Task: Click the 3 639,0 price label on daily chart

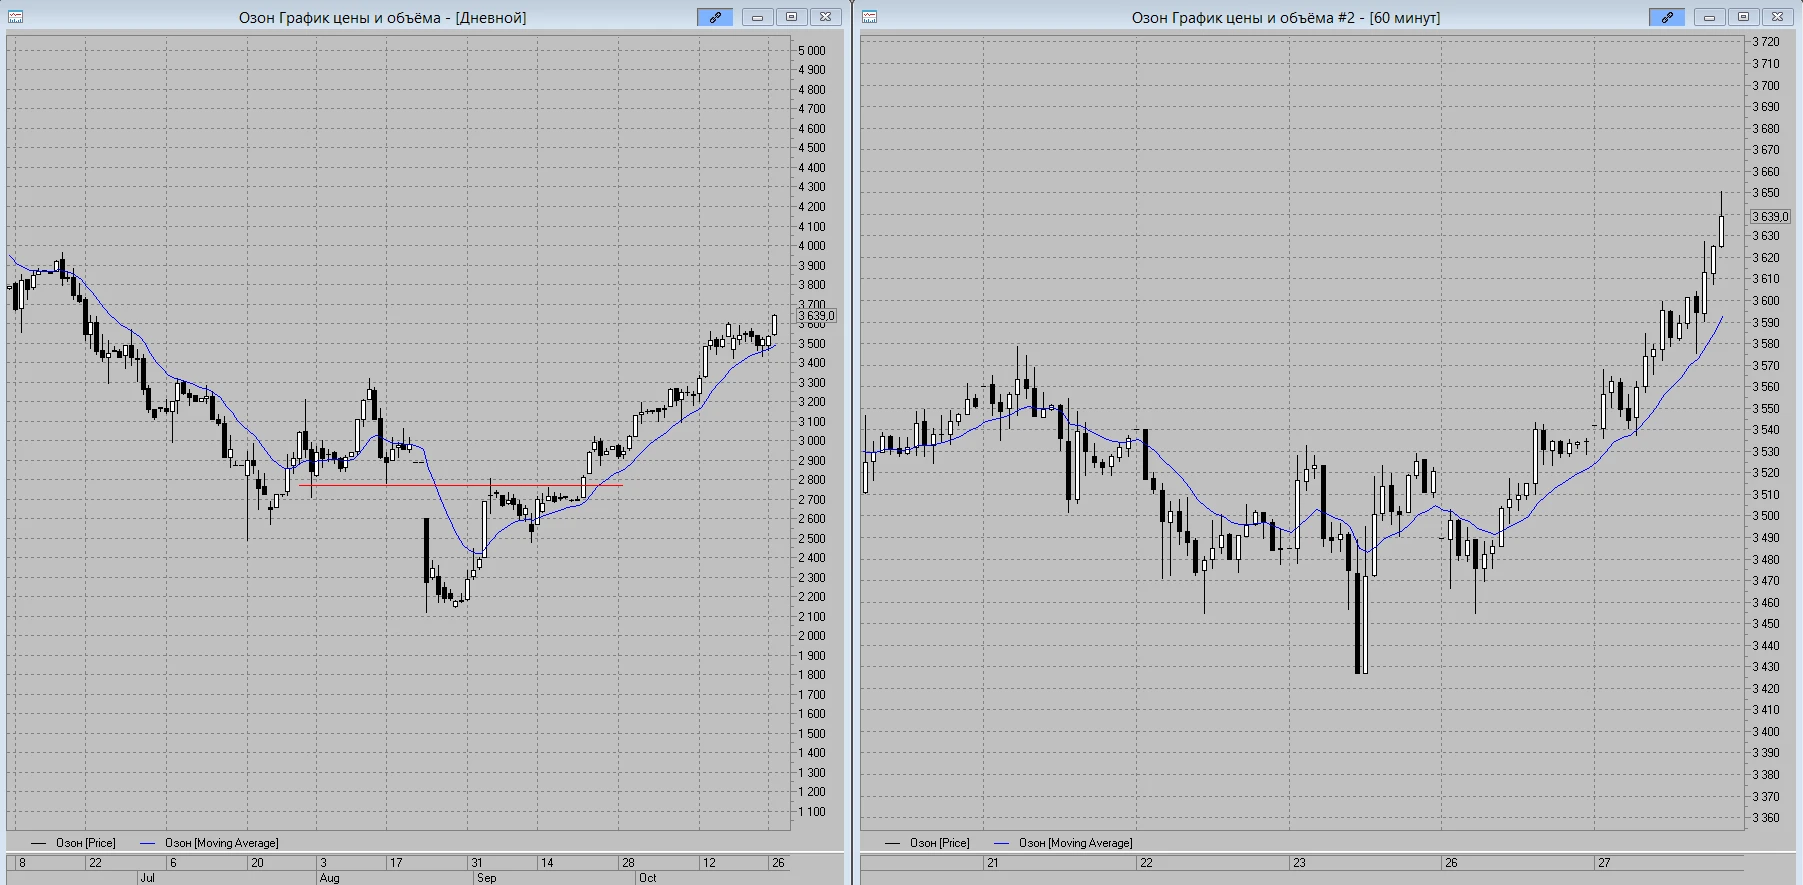Action: [x=816, y=316]
